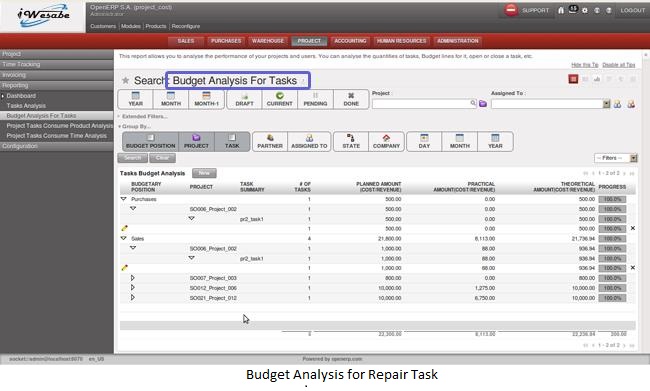Toggle Group By Partner

(270, 141)
